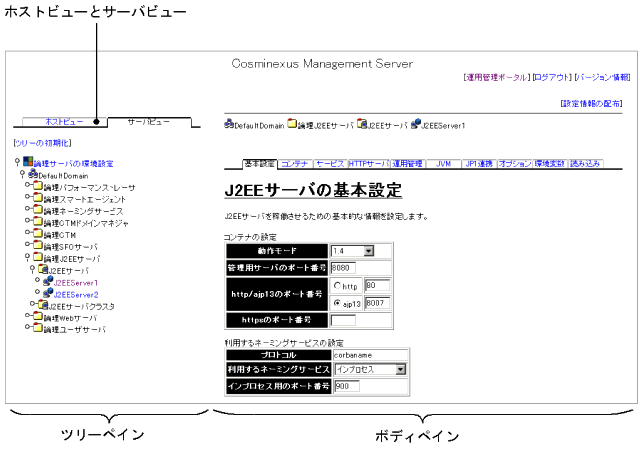Click the インプロセス用のポート番号 field (900)
This screenshot has width=640, height=456.
coord(347,386)
